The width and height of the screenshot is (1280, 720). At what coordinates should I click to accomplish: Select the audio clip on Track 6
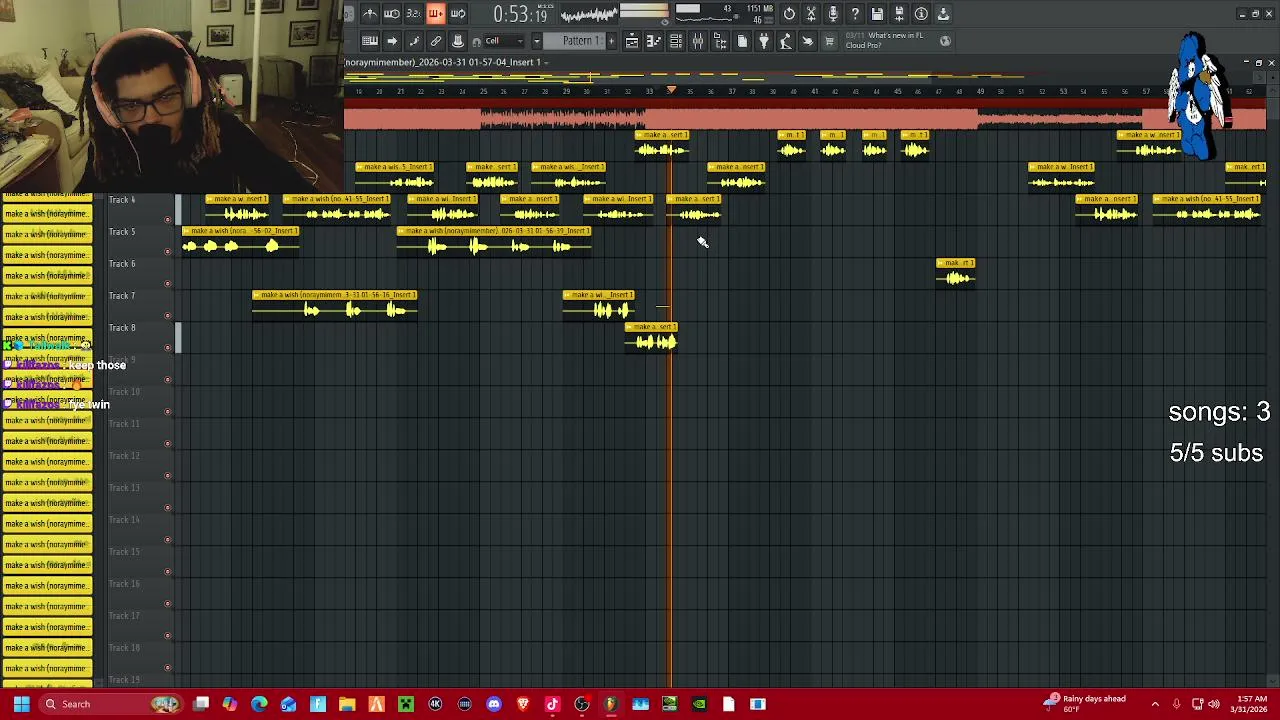[955, 272]
